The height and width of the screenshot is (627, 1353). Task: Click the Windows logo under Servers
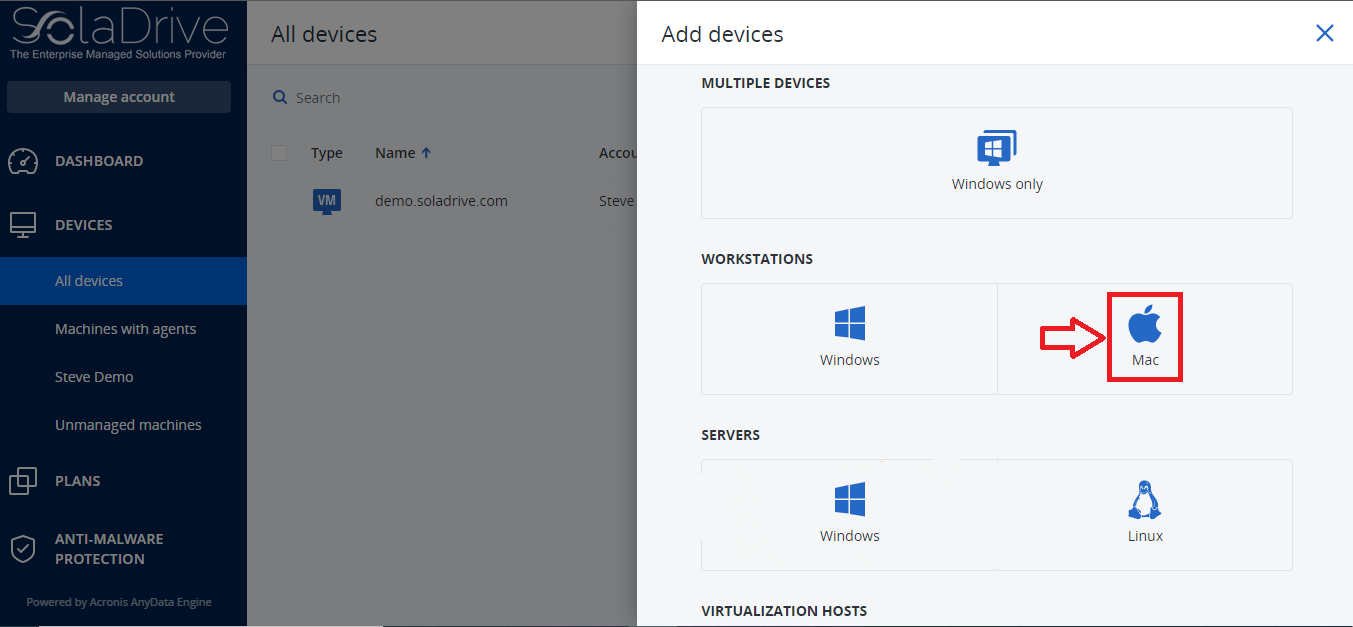pyautogui.click(x=850, y=500)
